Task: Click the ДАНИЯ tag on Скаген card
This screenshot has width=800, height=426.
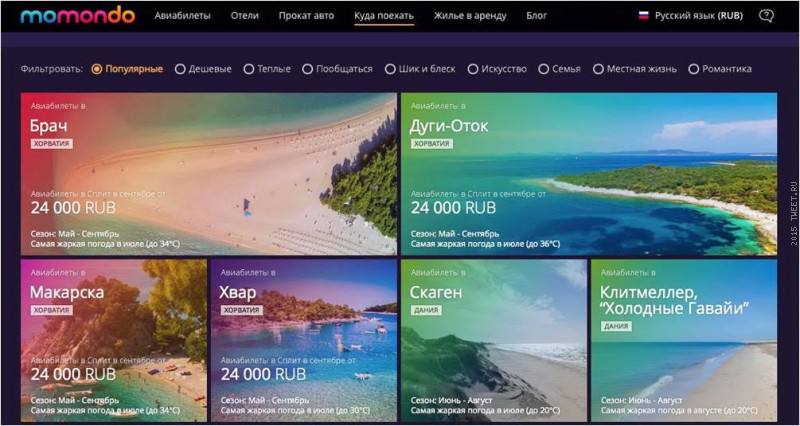Action: click(x=426, y=310)
